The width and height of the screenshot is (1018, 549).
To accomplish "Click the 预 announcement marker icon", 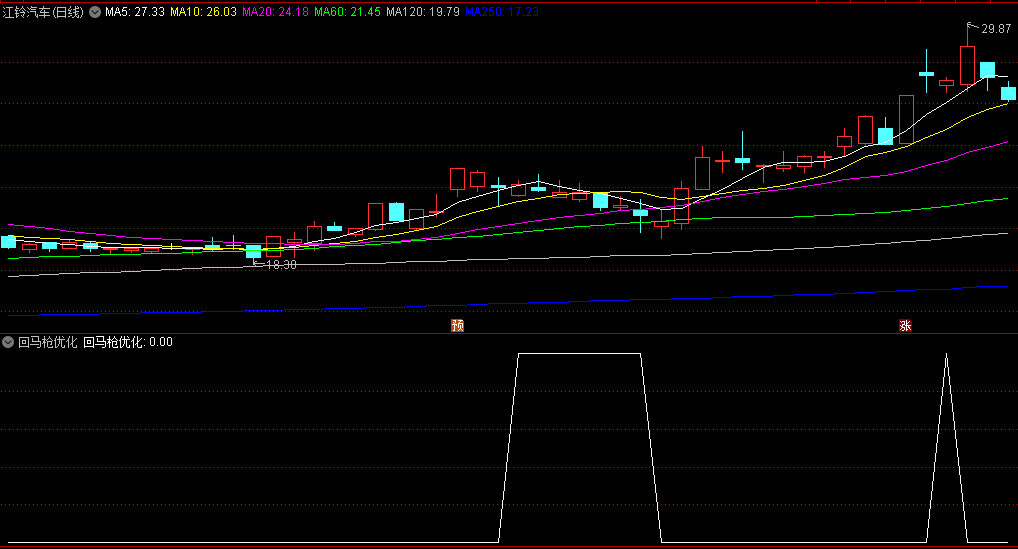I will click(458, 325).
